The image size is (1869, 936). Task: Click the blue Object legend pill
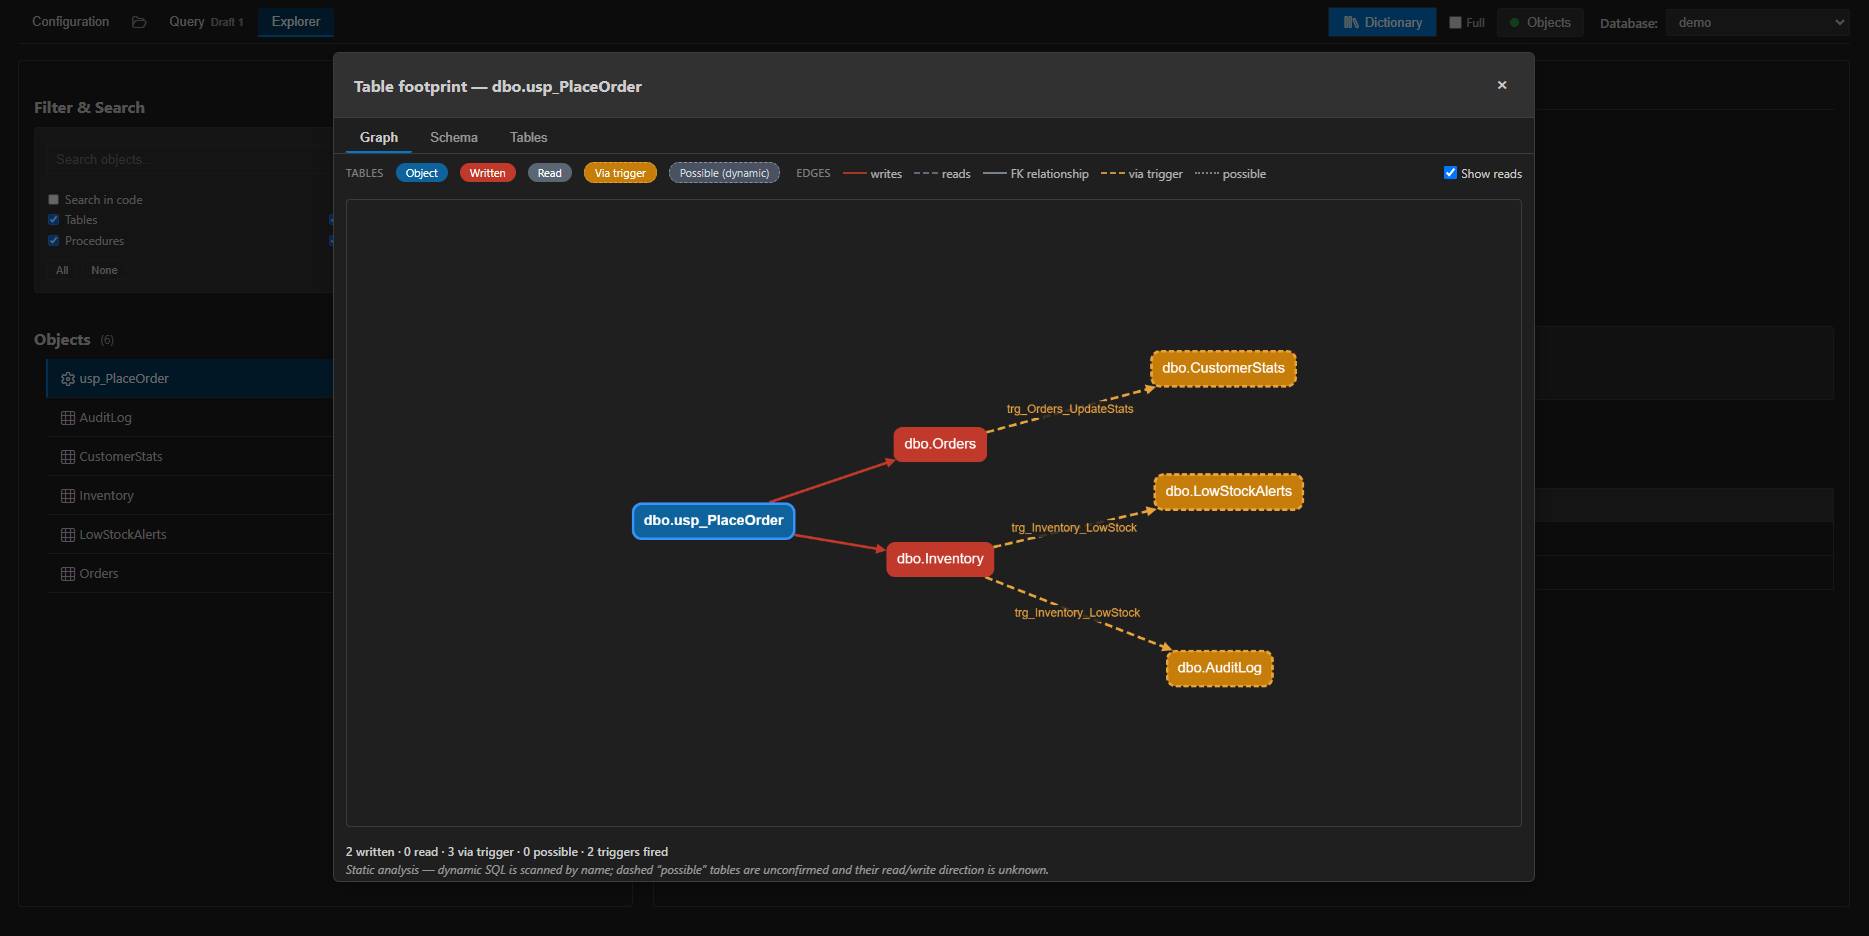(421, 173)
